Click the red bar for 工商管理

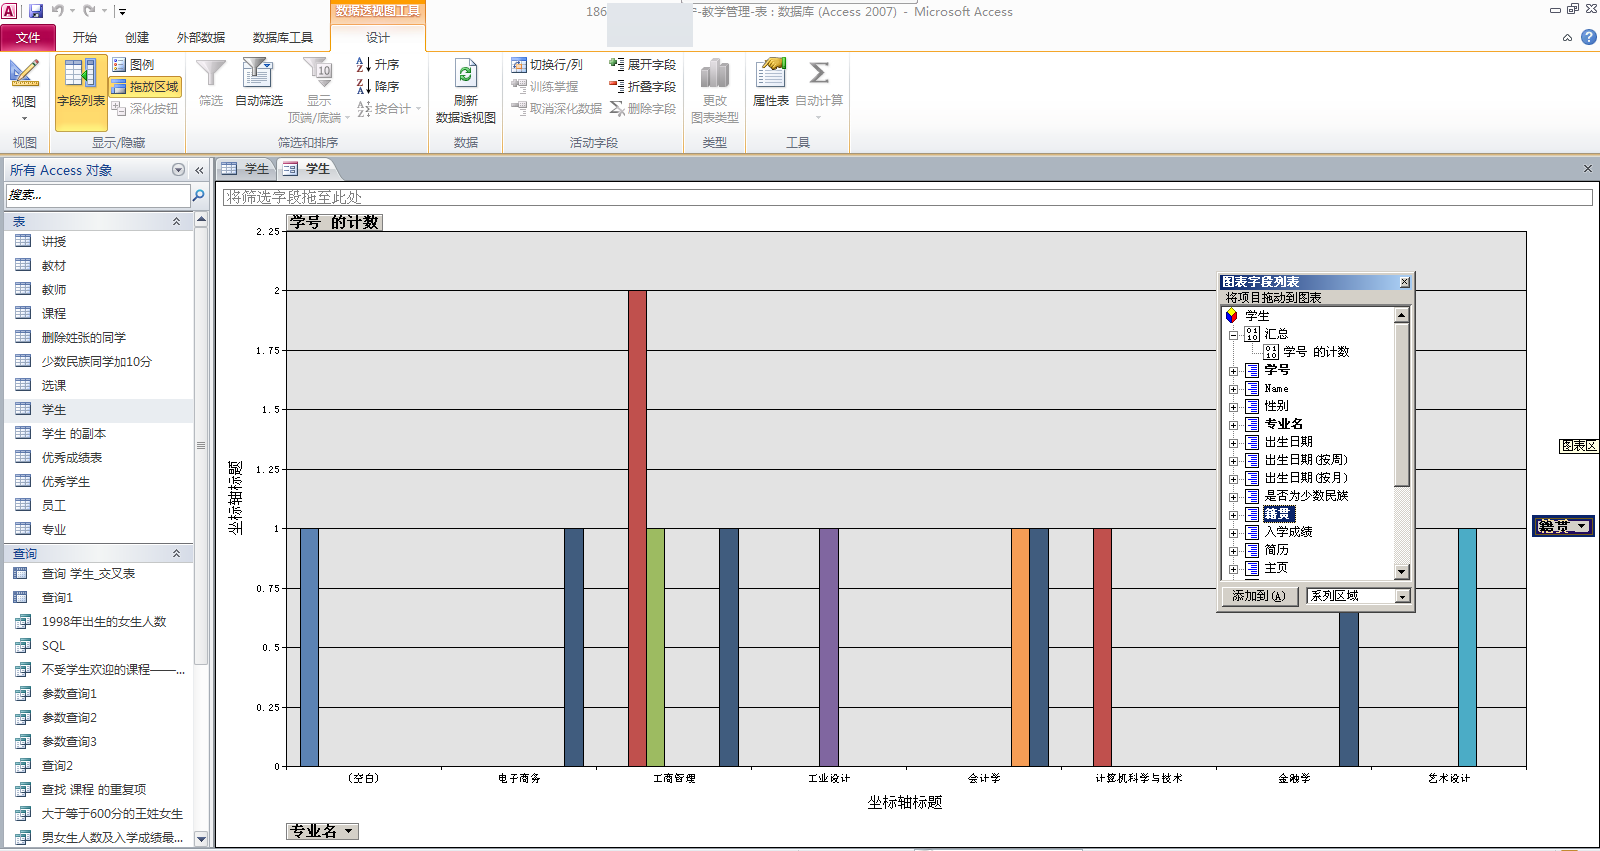point(637,528)
